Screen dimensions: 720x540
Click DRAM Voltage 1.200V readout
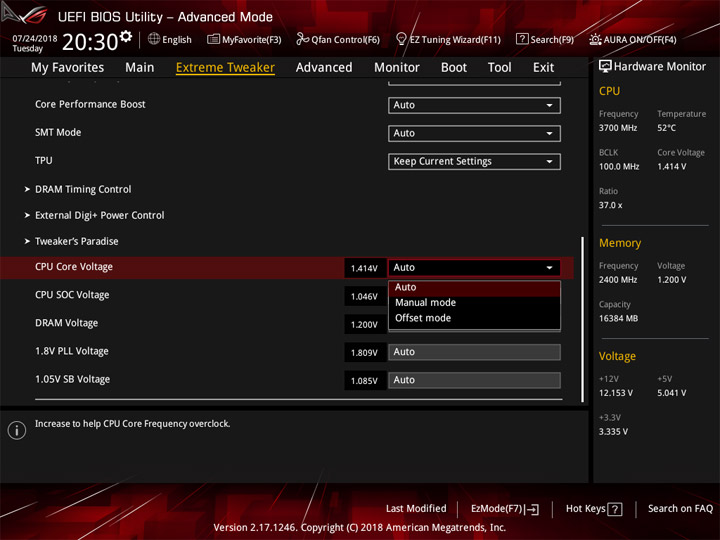[365, 325]
